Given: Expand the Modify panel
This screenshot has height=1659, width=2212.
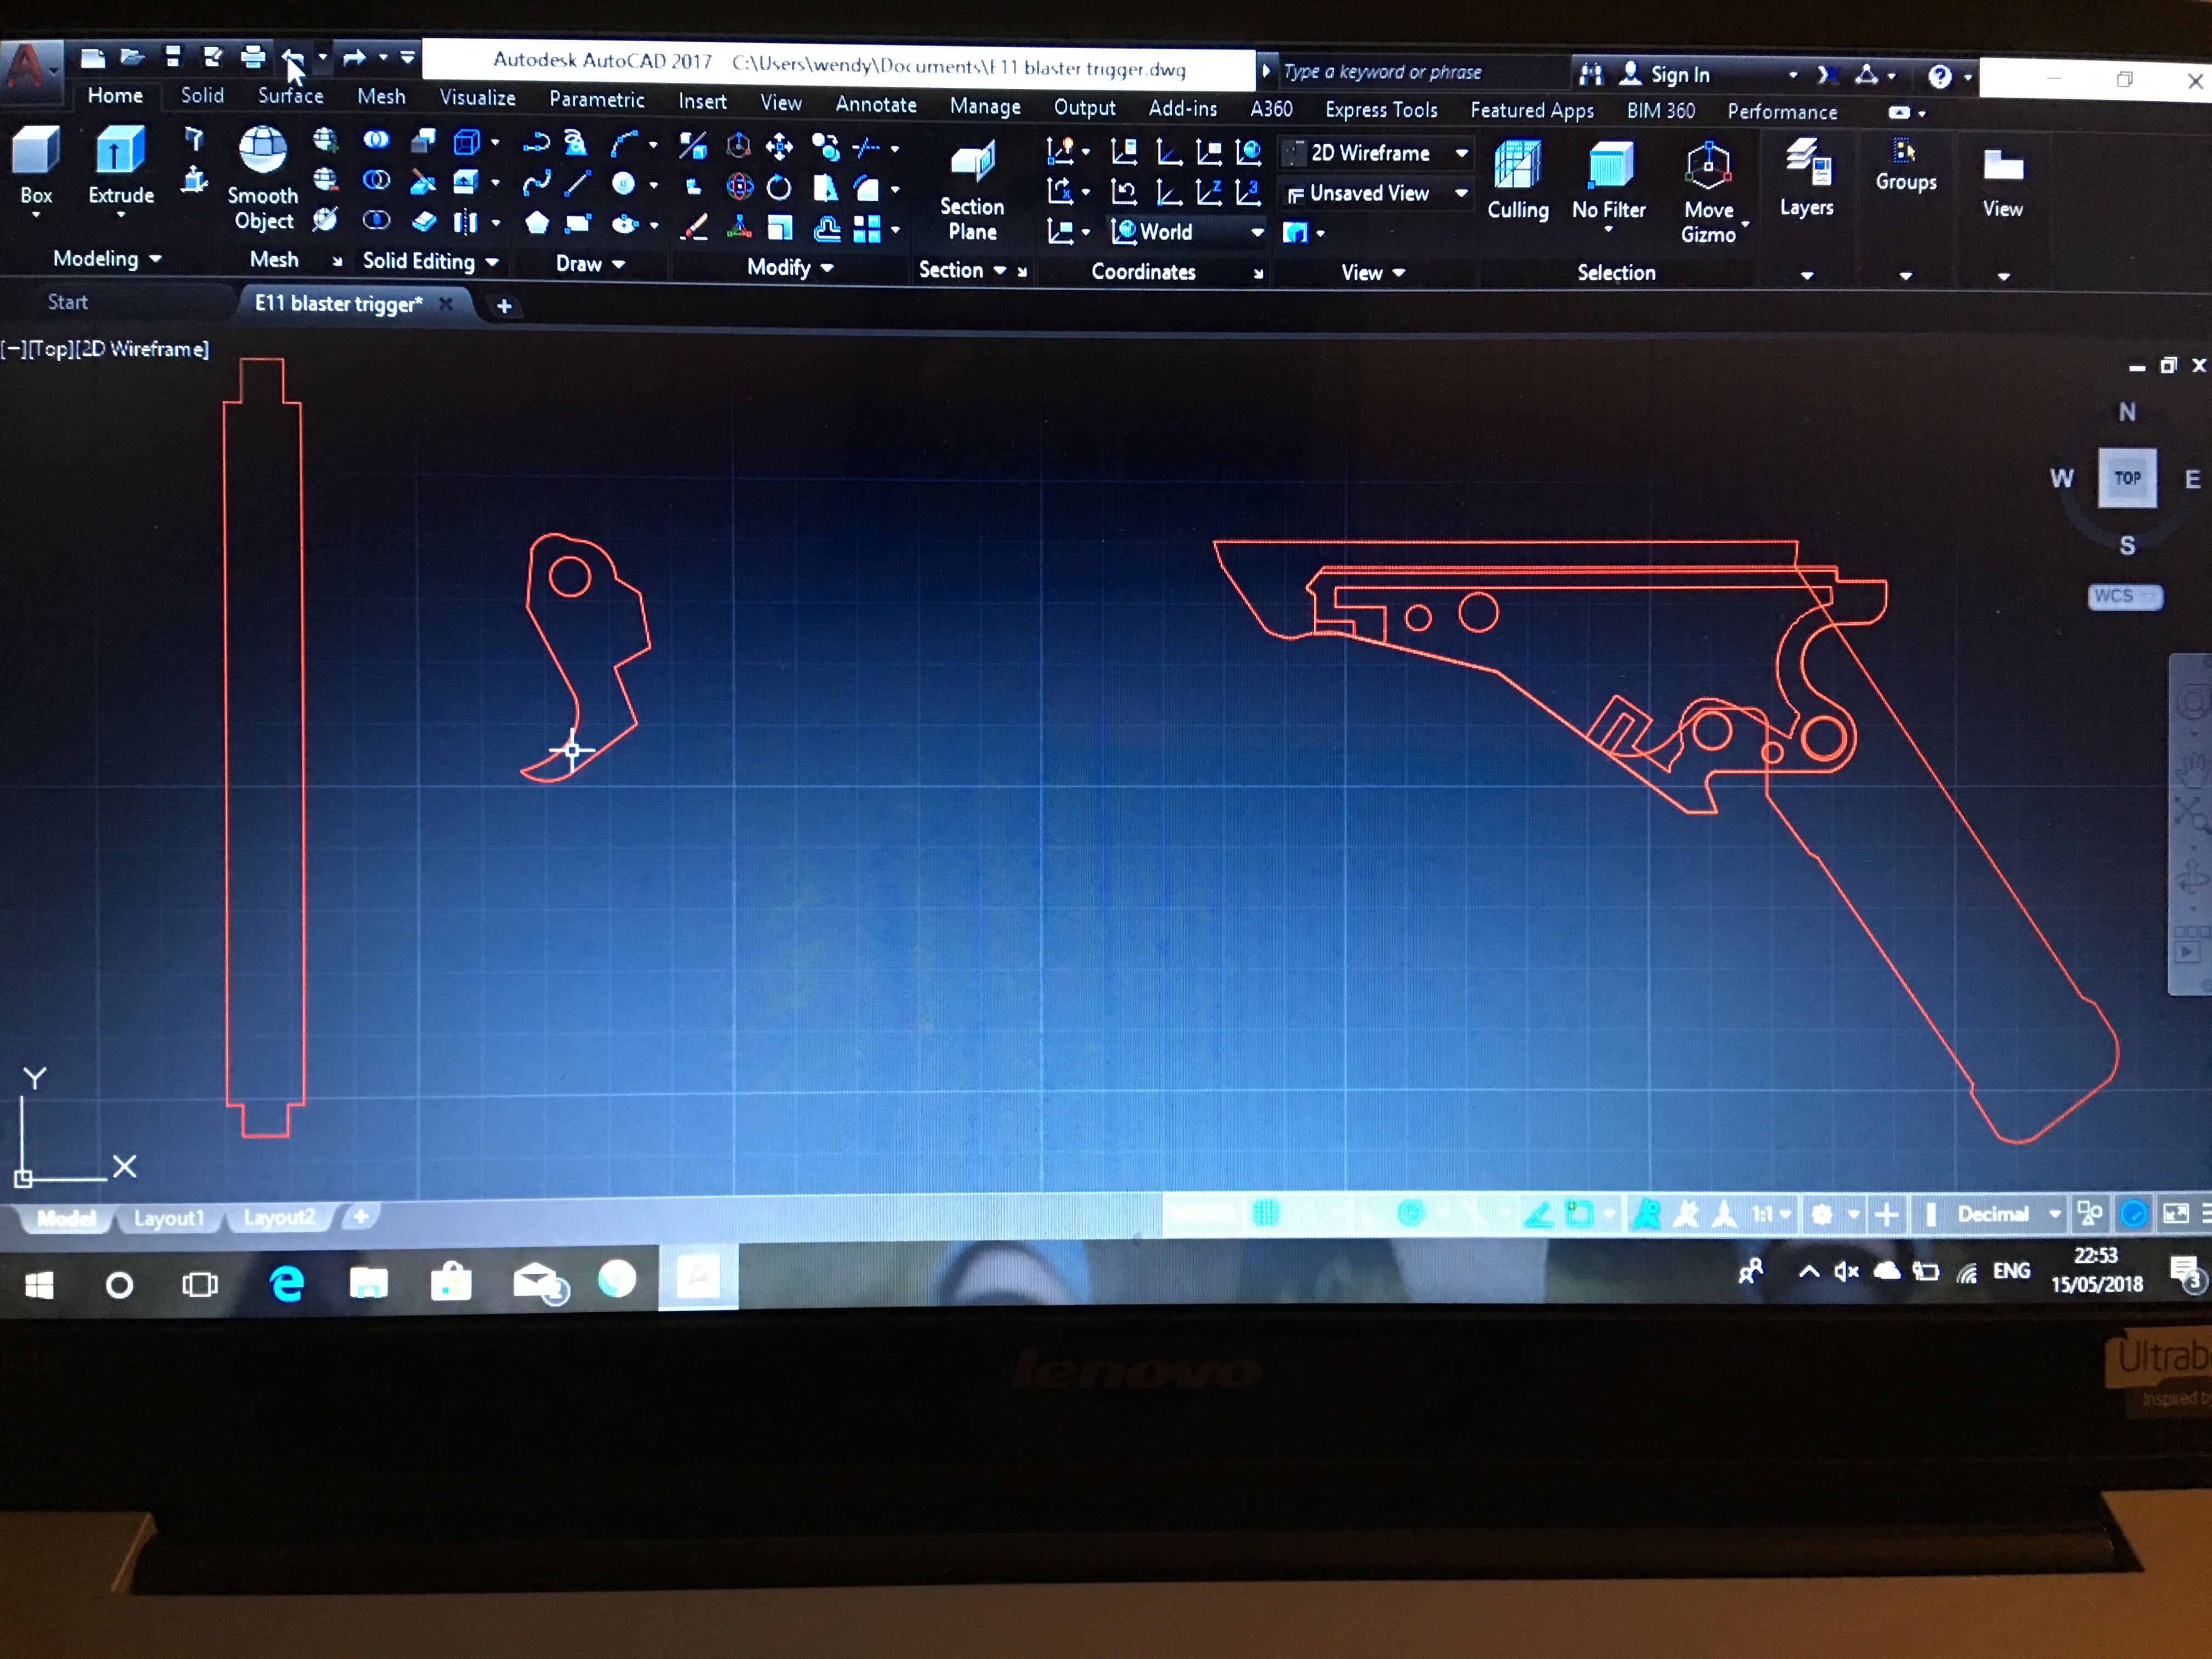Looking at the screenshot, I should (x=790, y=267).
